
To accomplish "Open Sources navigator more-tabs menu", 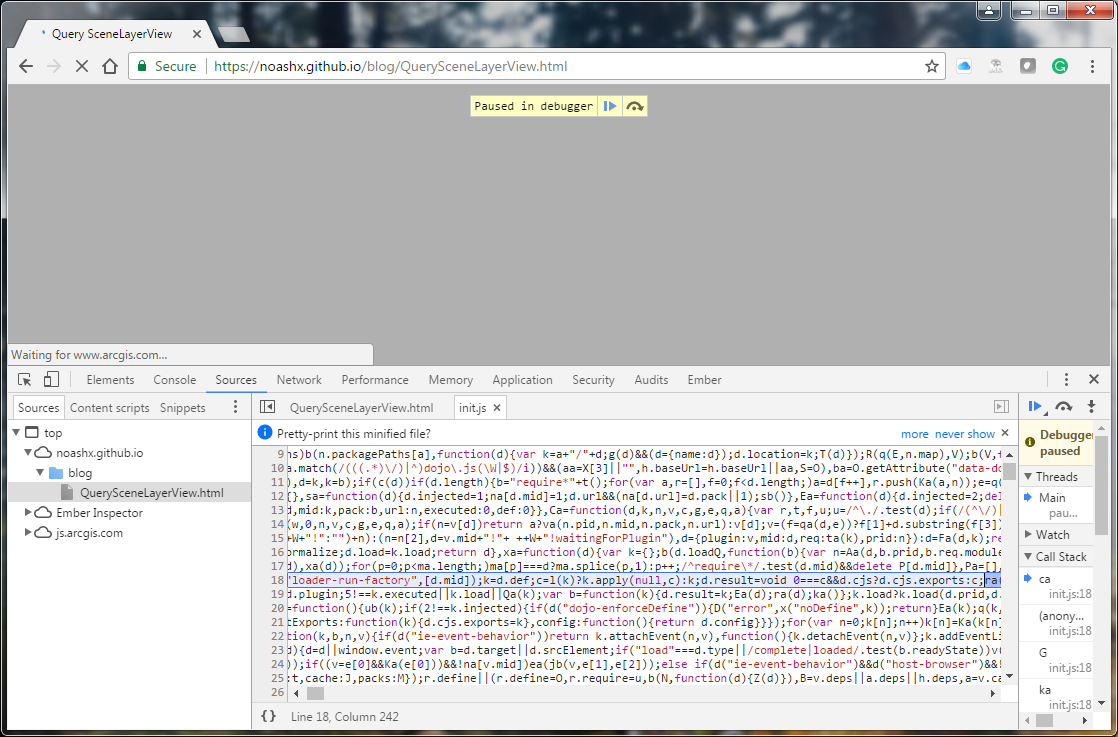I will click(x=235, y=407).
